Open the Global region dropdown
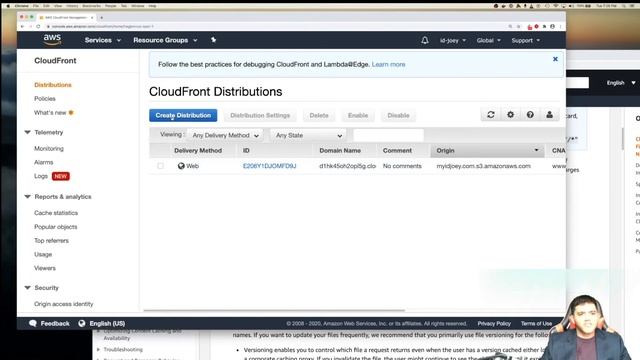 tap(488, 40)
